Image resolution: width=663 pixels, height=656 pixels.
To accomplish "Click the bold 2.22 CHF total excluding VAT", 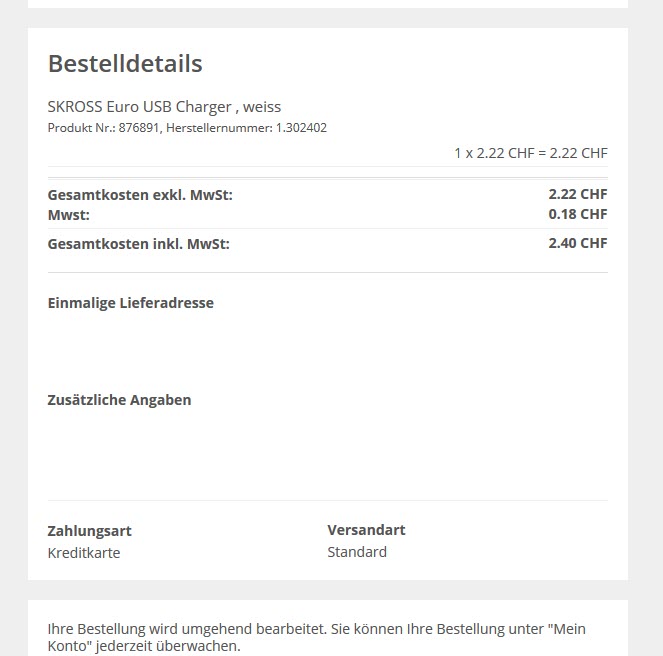I will point(577,194).
